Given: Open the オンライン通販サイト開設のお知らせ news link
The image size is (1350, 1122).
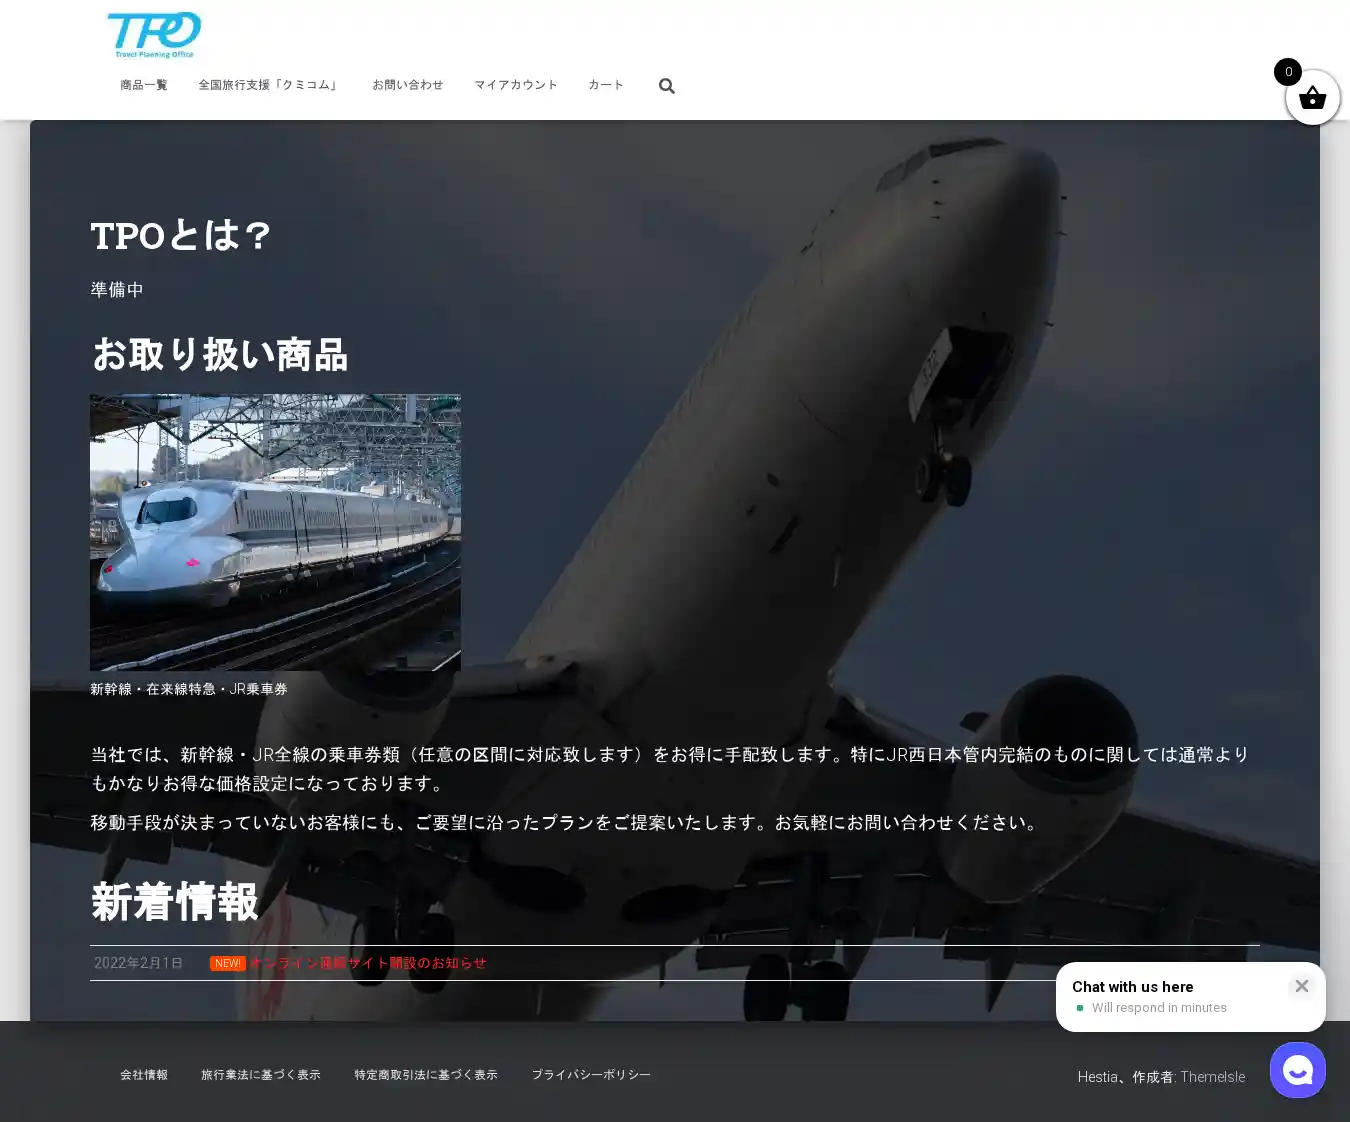Looking at the screenshot, I should click(368, 963).
